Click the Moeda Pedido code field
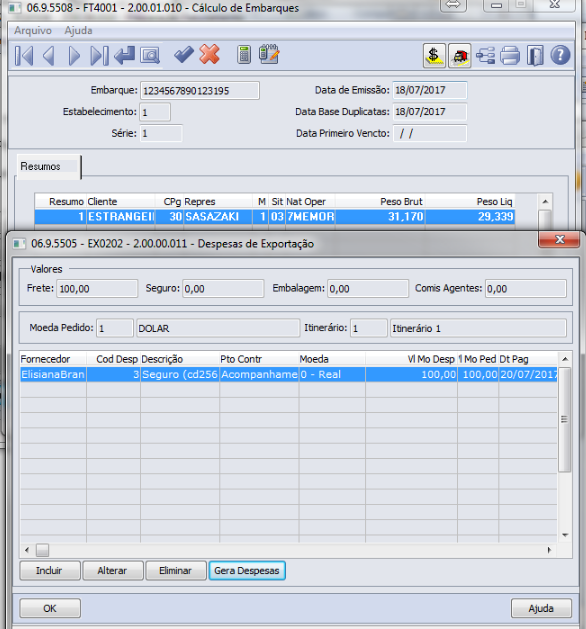 click(x=115, y=328)
